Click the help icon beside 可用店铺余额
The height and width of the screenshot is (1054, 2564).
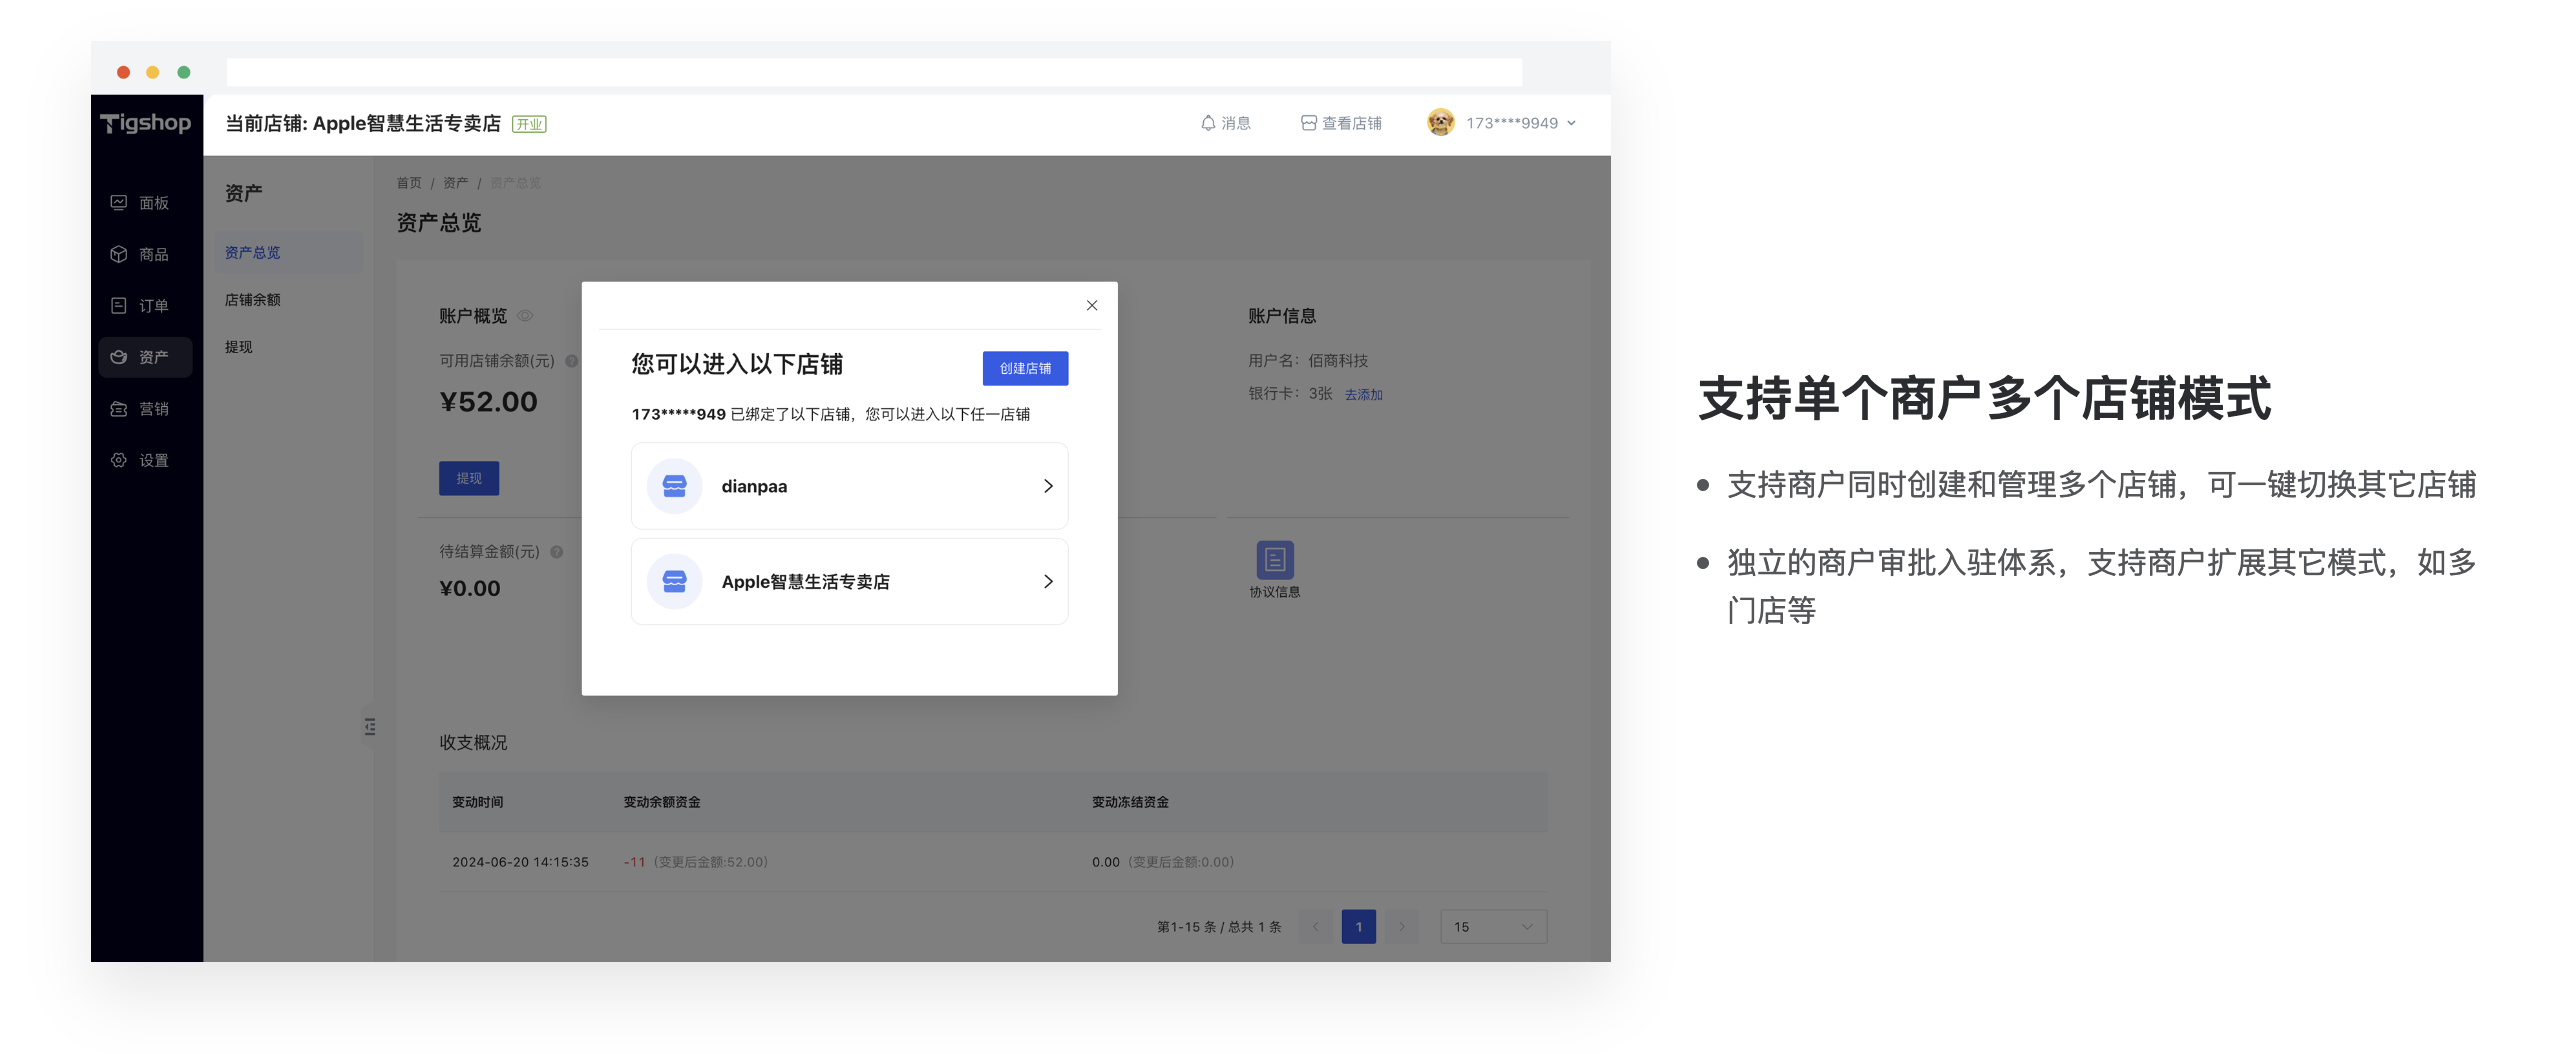pyautogui.click(x=572, y=361)
